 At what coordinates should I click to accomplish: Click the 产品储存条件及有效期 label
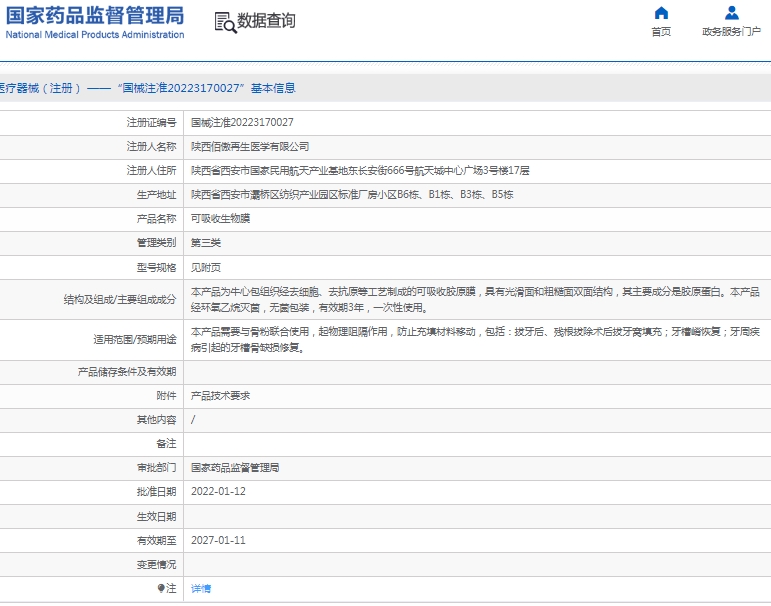coord(127,372)
